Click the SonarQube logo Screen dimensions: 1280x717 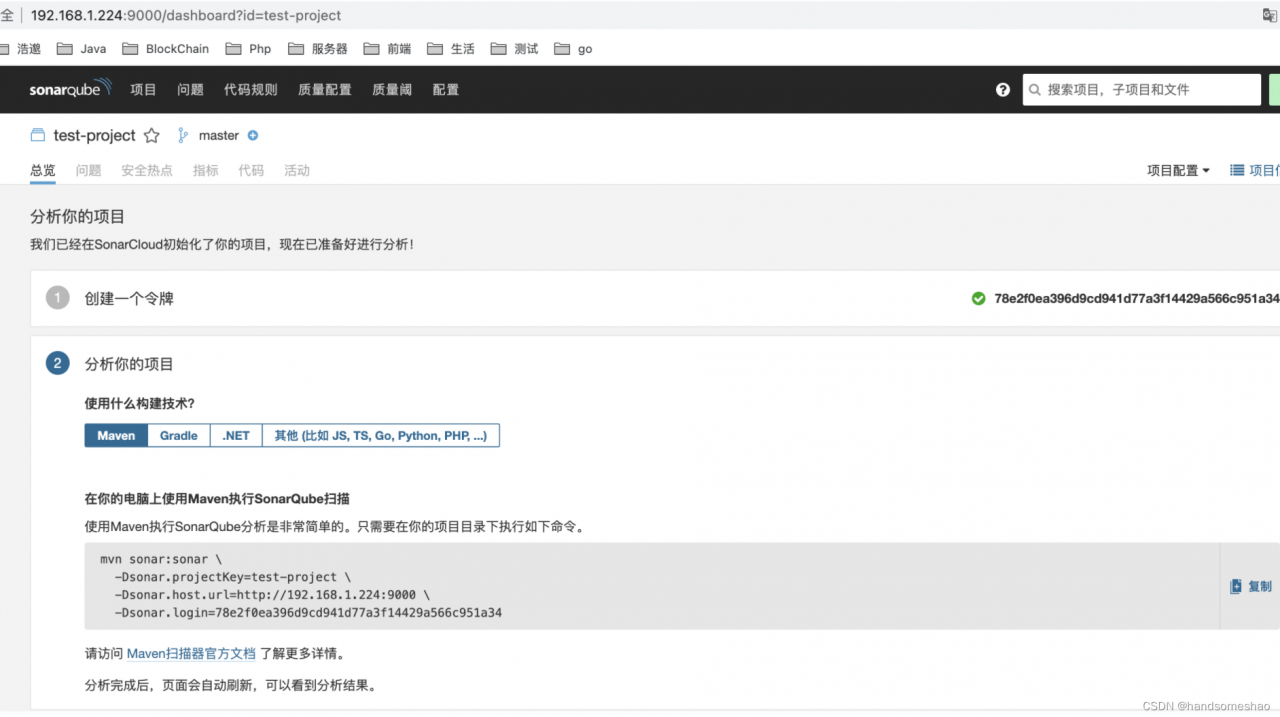tap(70, 89)
